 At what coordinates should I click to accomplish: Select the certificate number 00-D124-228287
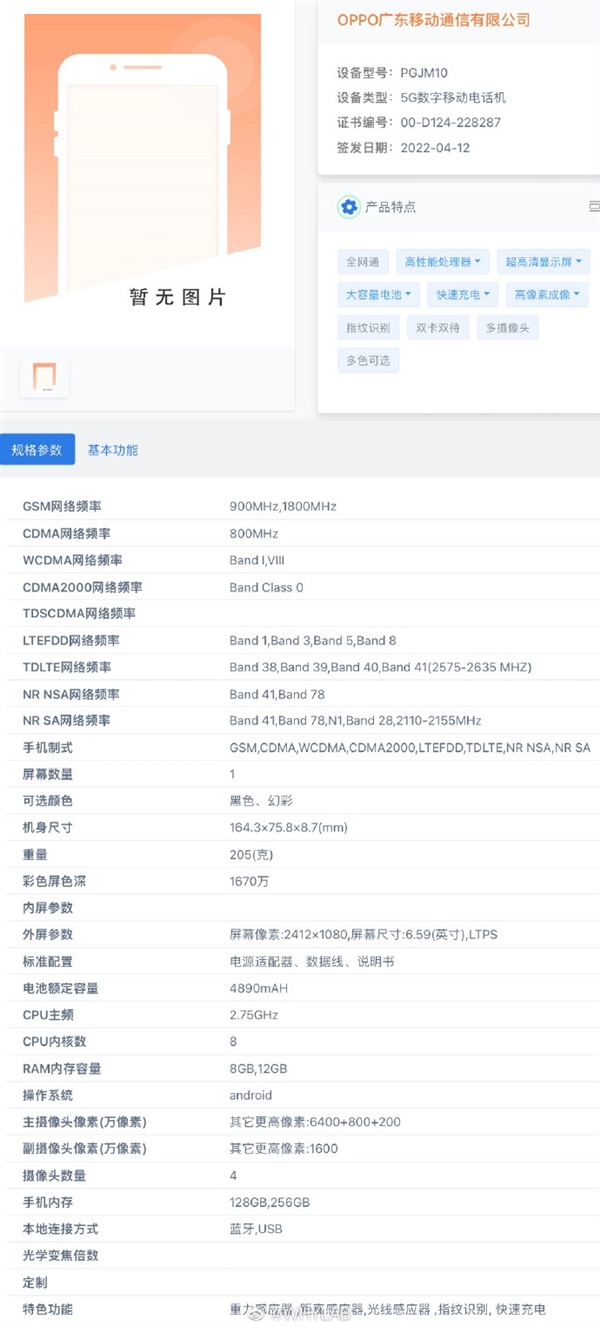pyautogui.click(x=450, y=122)
